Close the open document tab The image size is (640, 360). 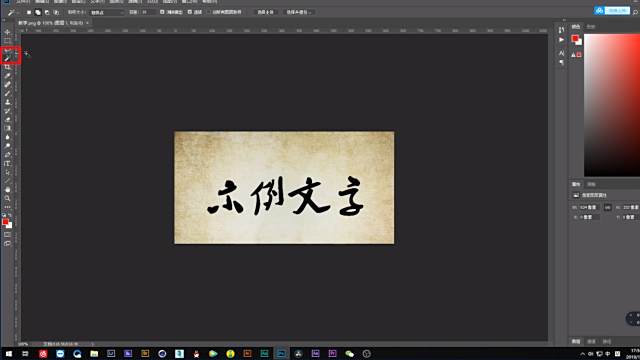click(87, 23)
